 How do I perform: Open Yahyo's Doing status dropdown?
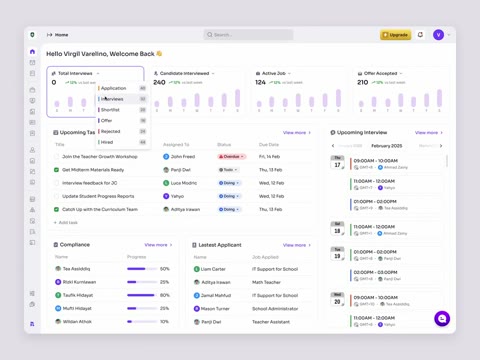(229, 196)
